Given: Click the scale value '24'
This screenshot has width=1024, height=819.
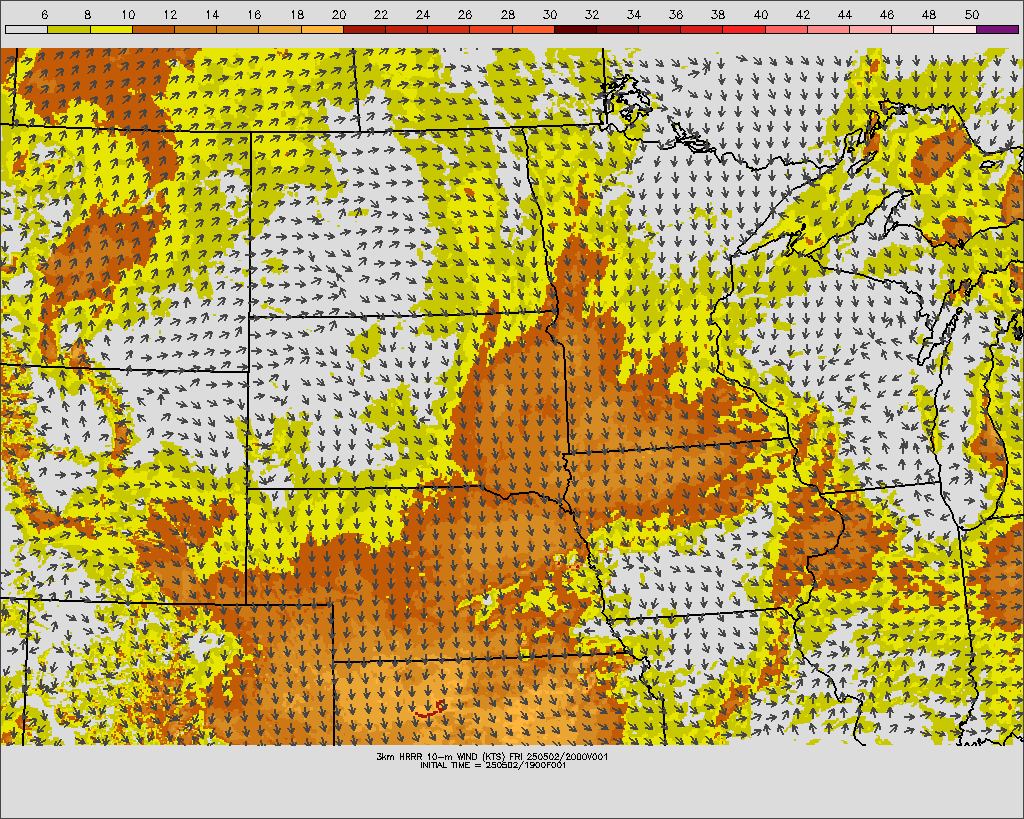Looking at the screenshot, I should coord(423,14).
